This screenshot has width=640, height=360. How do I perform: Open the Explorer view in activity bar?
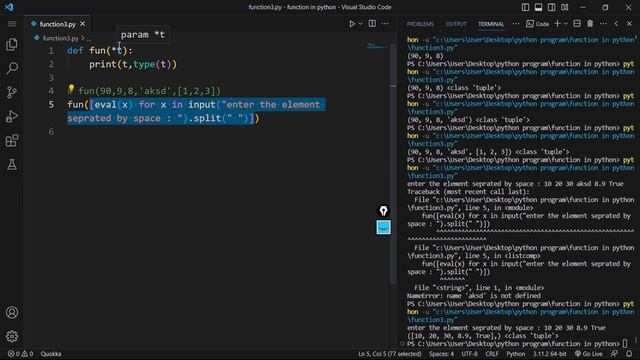coord(12,44)
